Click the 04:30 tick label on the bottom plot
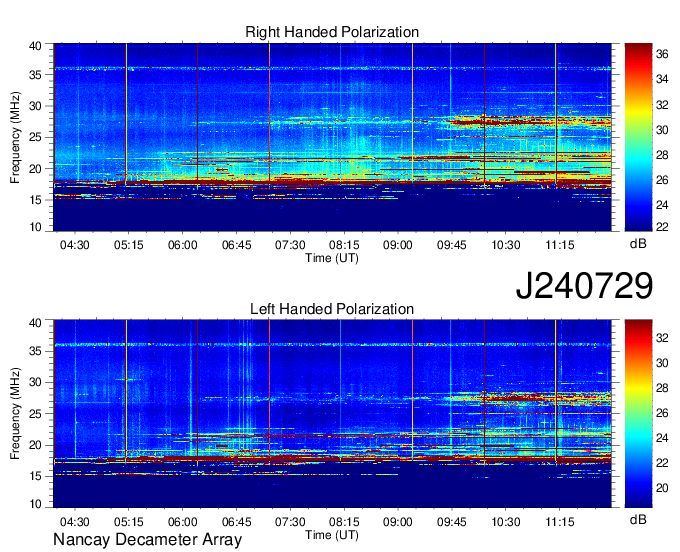 tap(75, 522)
